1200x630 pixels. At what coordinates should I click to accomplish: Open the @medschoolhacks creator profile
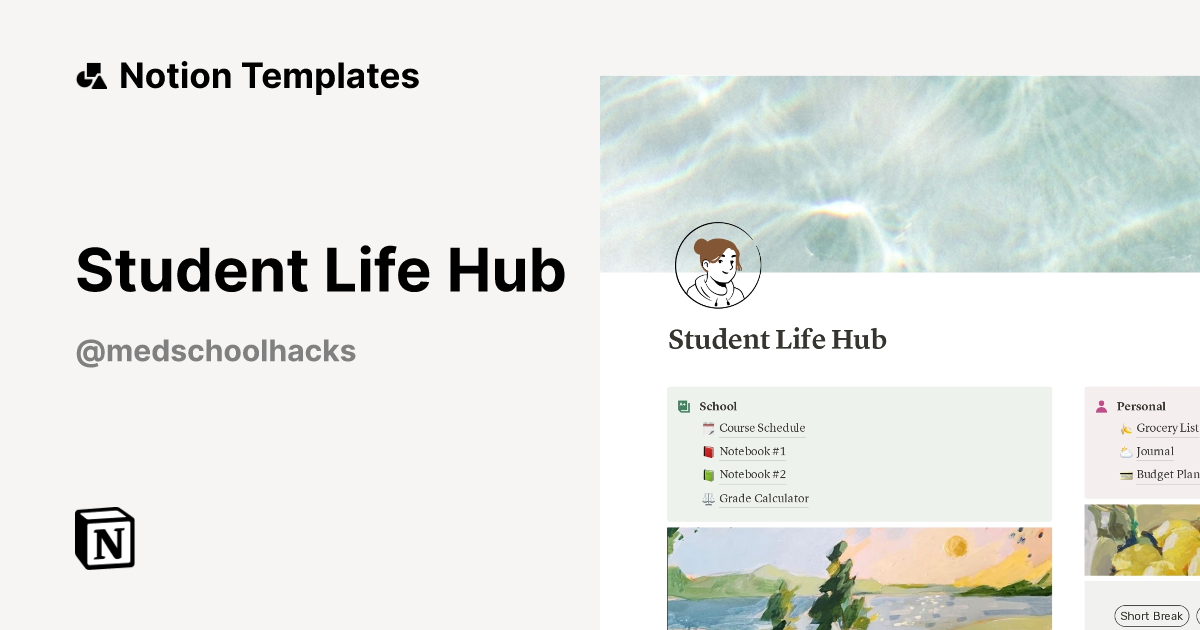tap(216, 351)
